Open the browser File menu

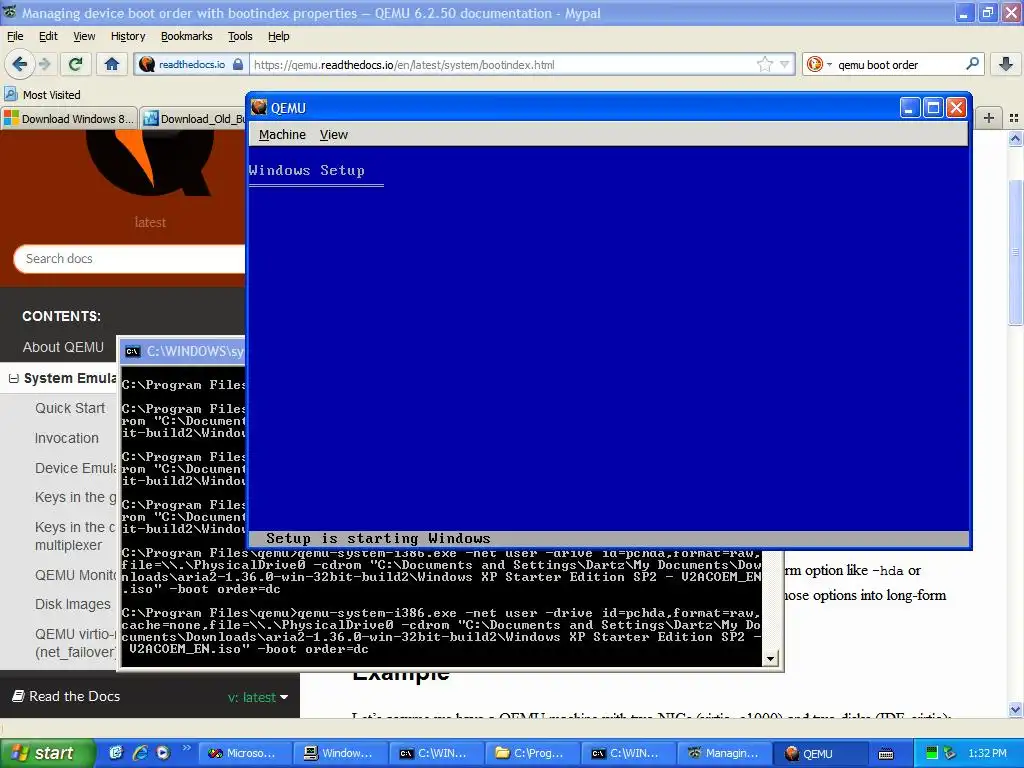[15, 36]
